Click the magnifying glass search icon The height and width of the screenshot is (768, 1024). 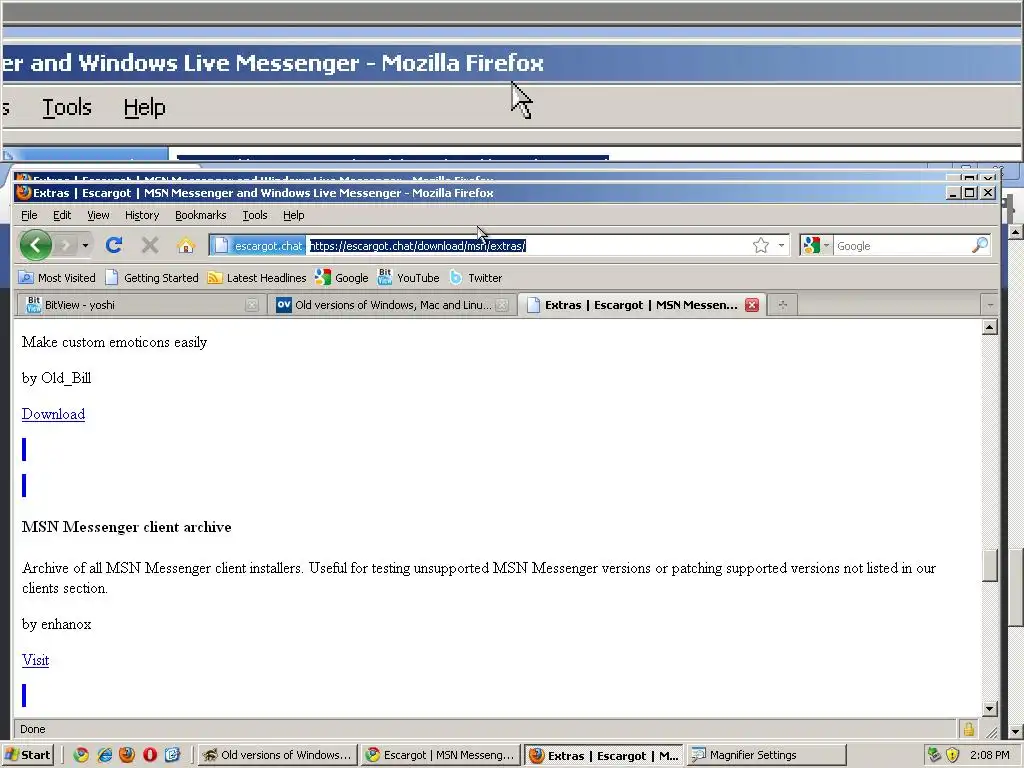click(x=980, y=246)
